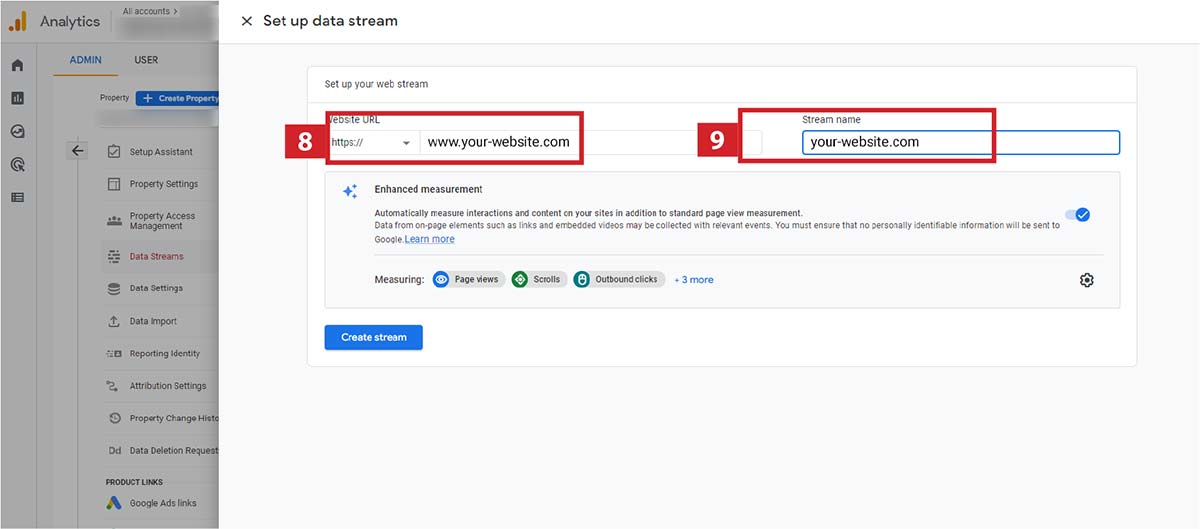1200x529 pixels.
Task: Click the Data Import upload icon
Action: tap(113, 321)
